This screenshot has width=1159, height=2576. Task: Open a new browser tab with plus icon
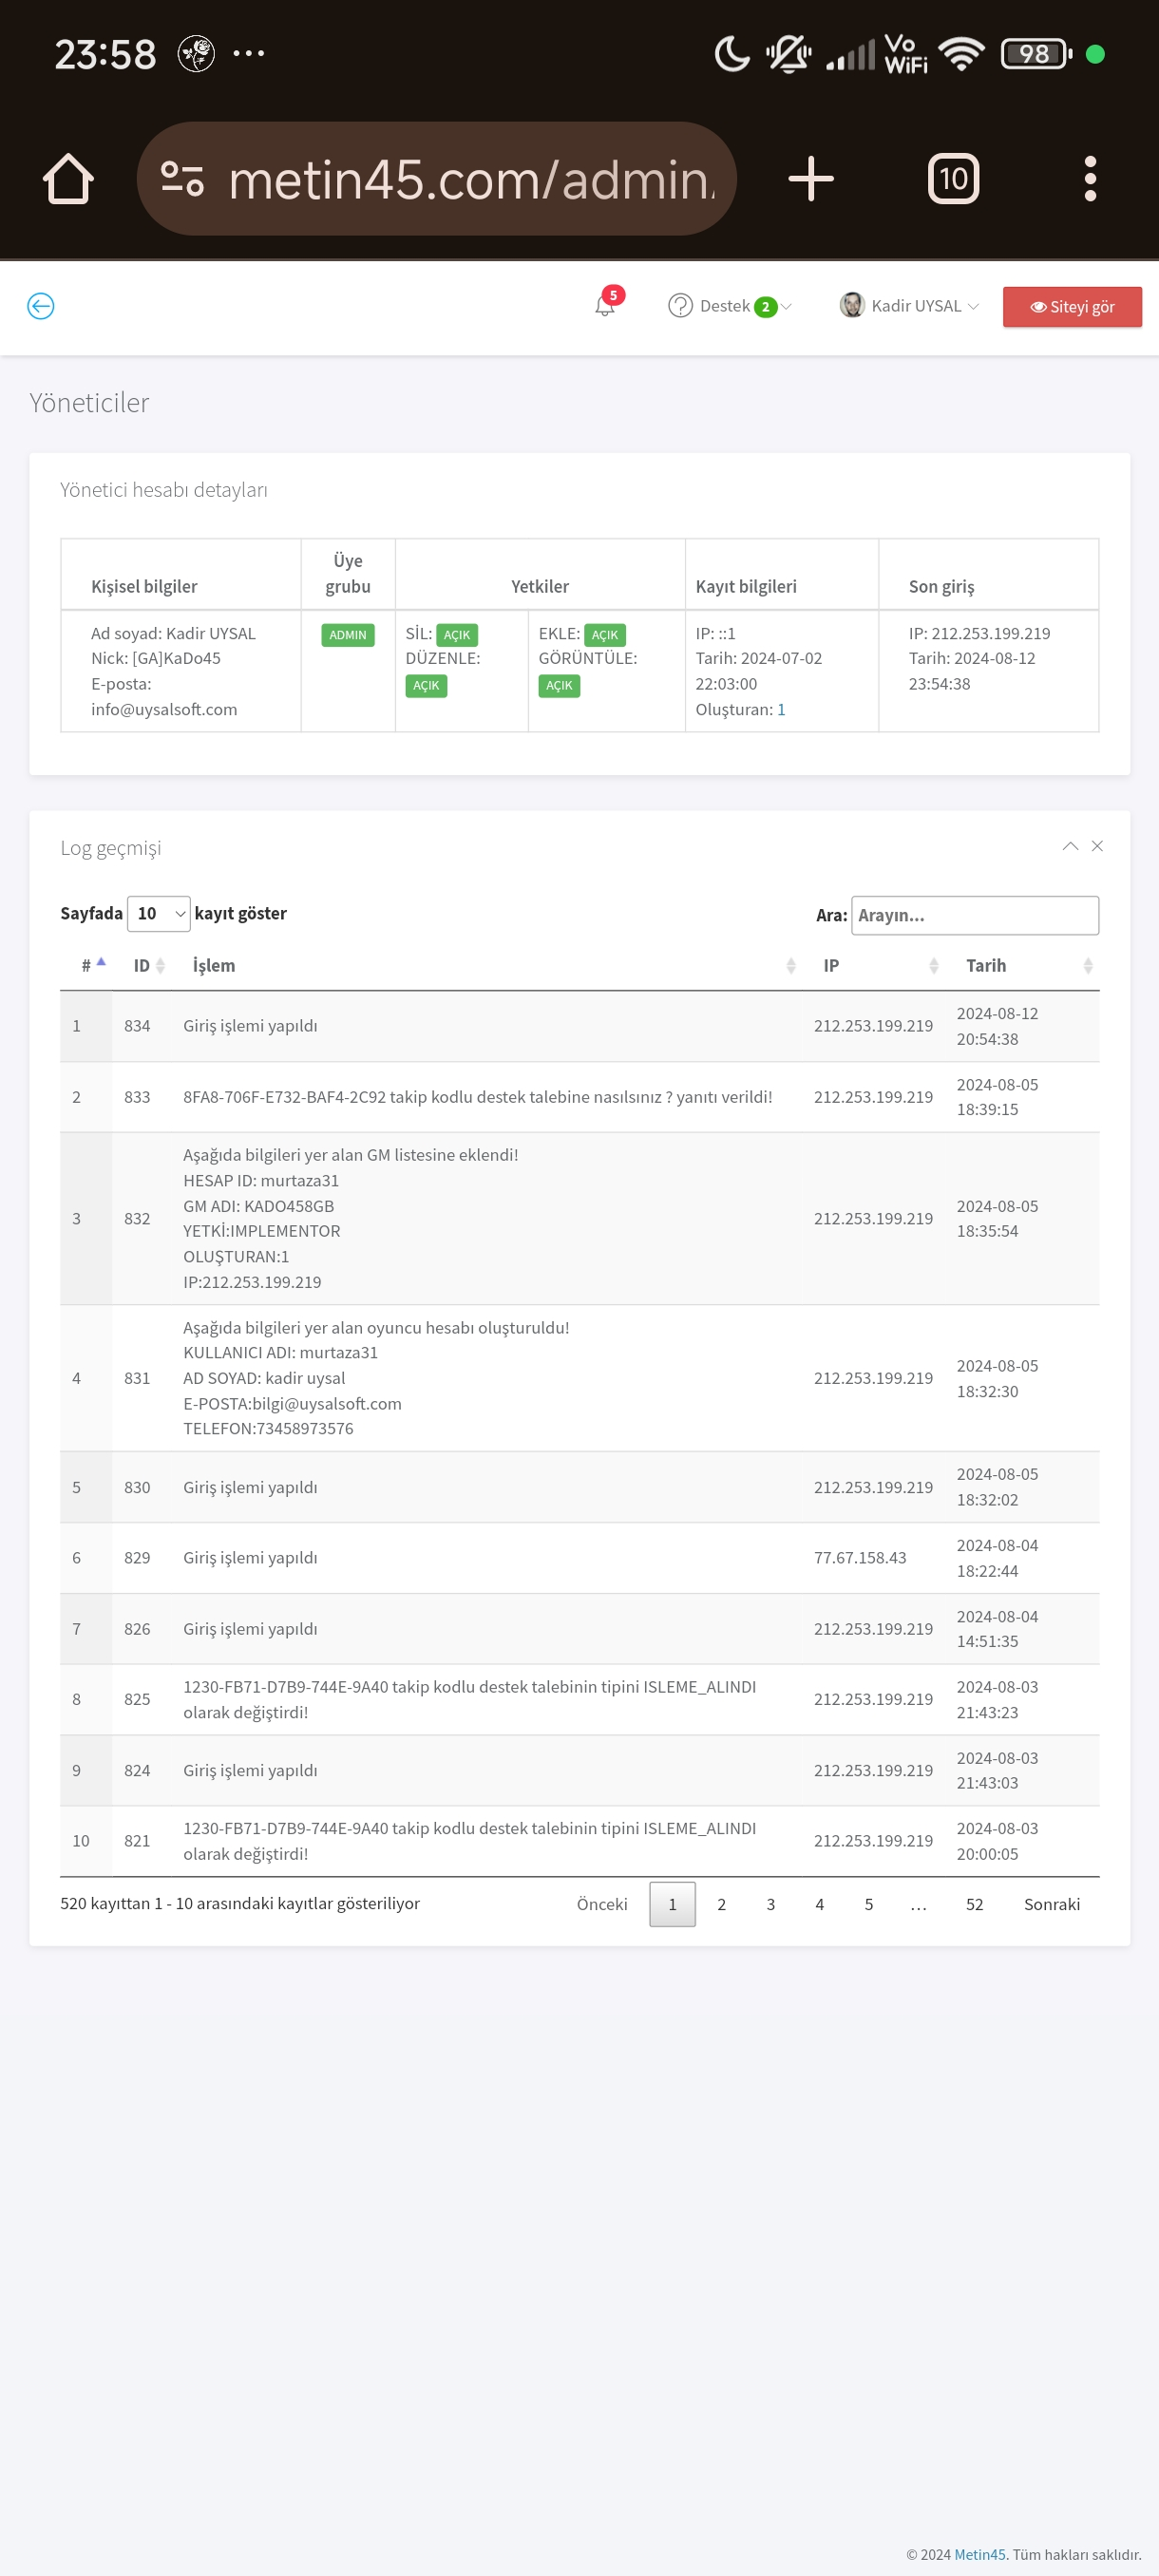click(811, 179)
